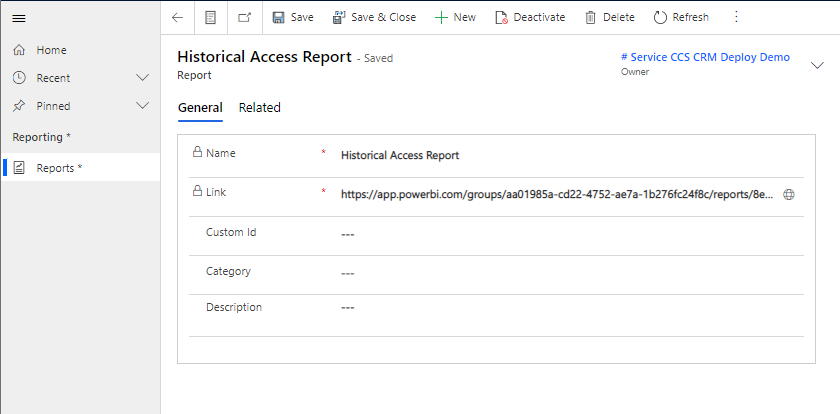Go back using the back arrow

click(x=177, y=17)
